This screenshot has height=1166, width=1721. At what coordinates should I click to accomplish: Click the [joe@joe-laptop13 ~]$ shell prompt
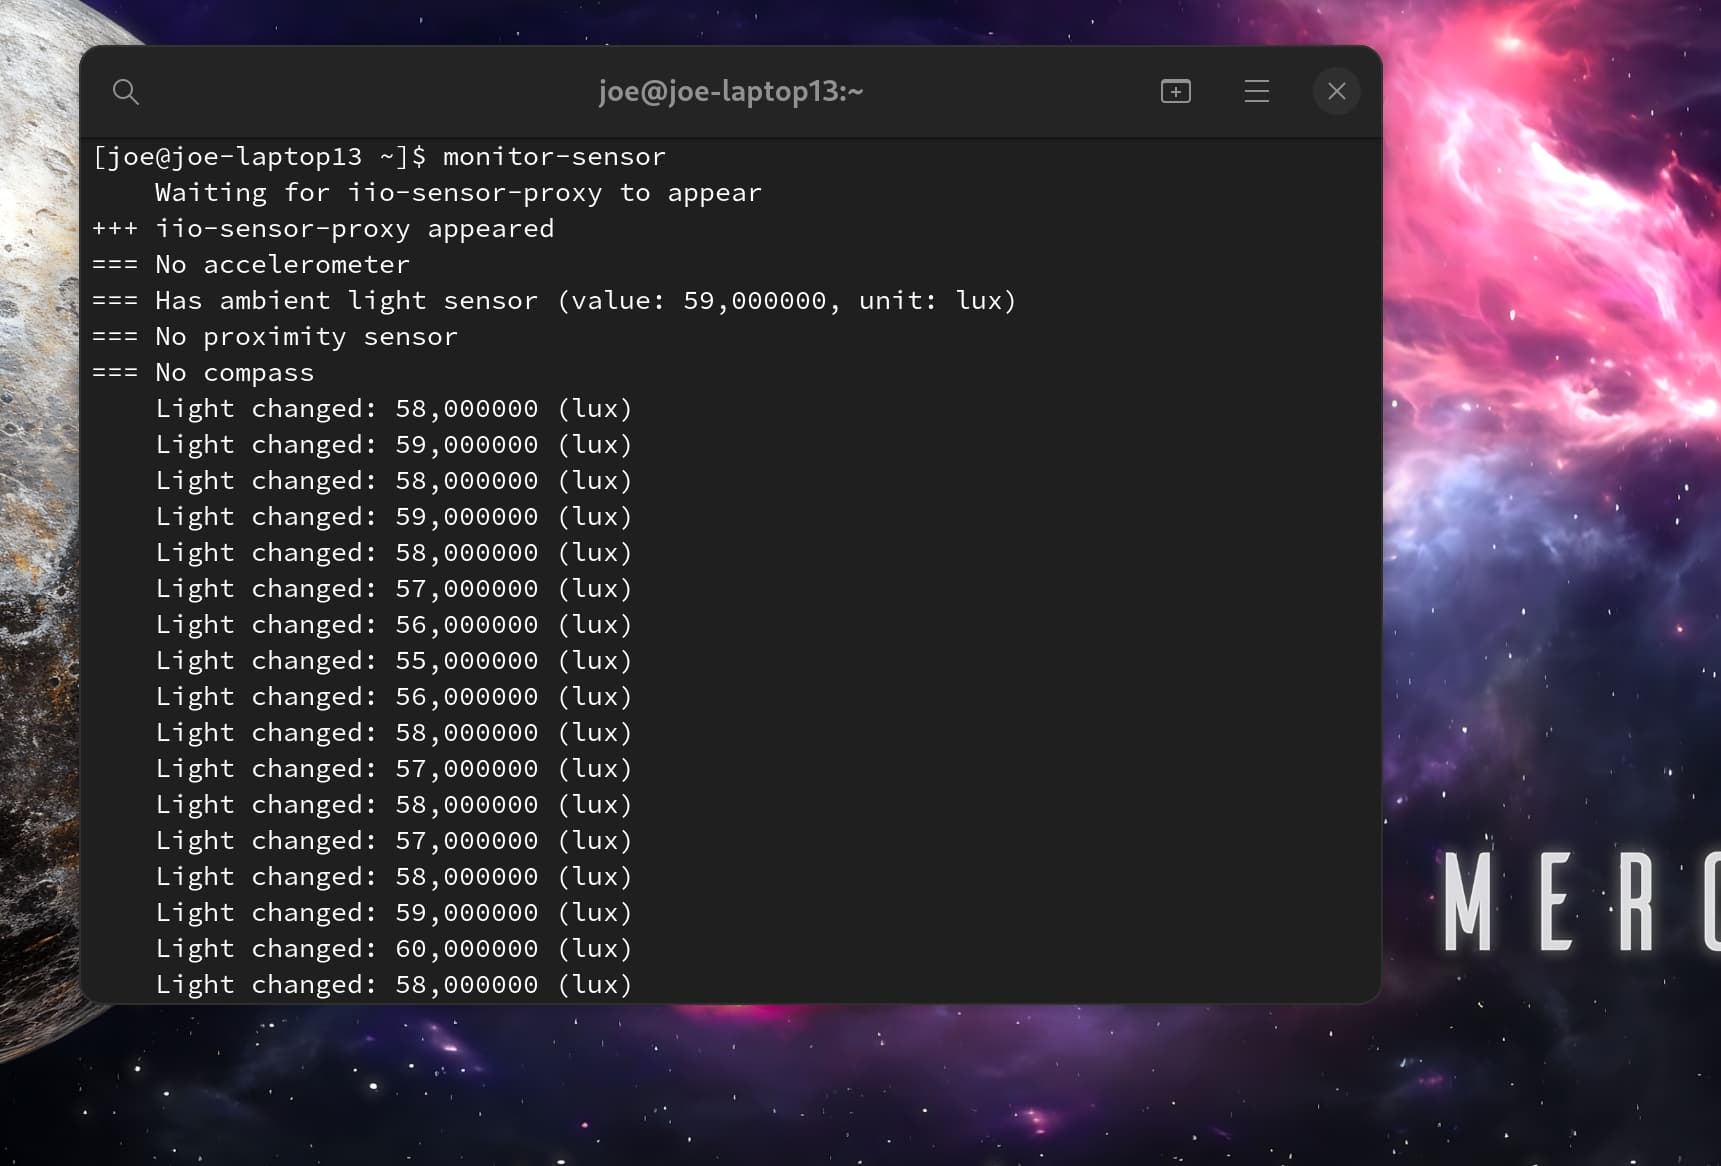259,157
